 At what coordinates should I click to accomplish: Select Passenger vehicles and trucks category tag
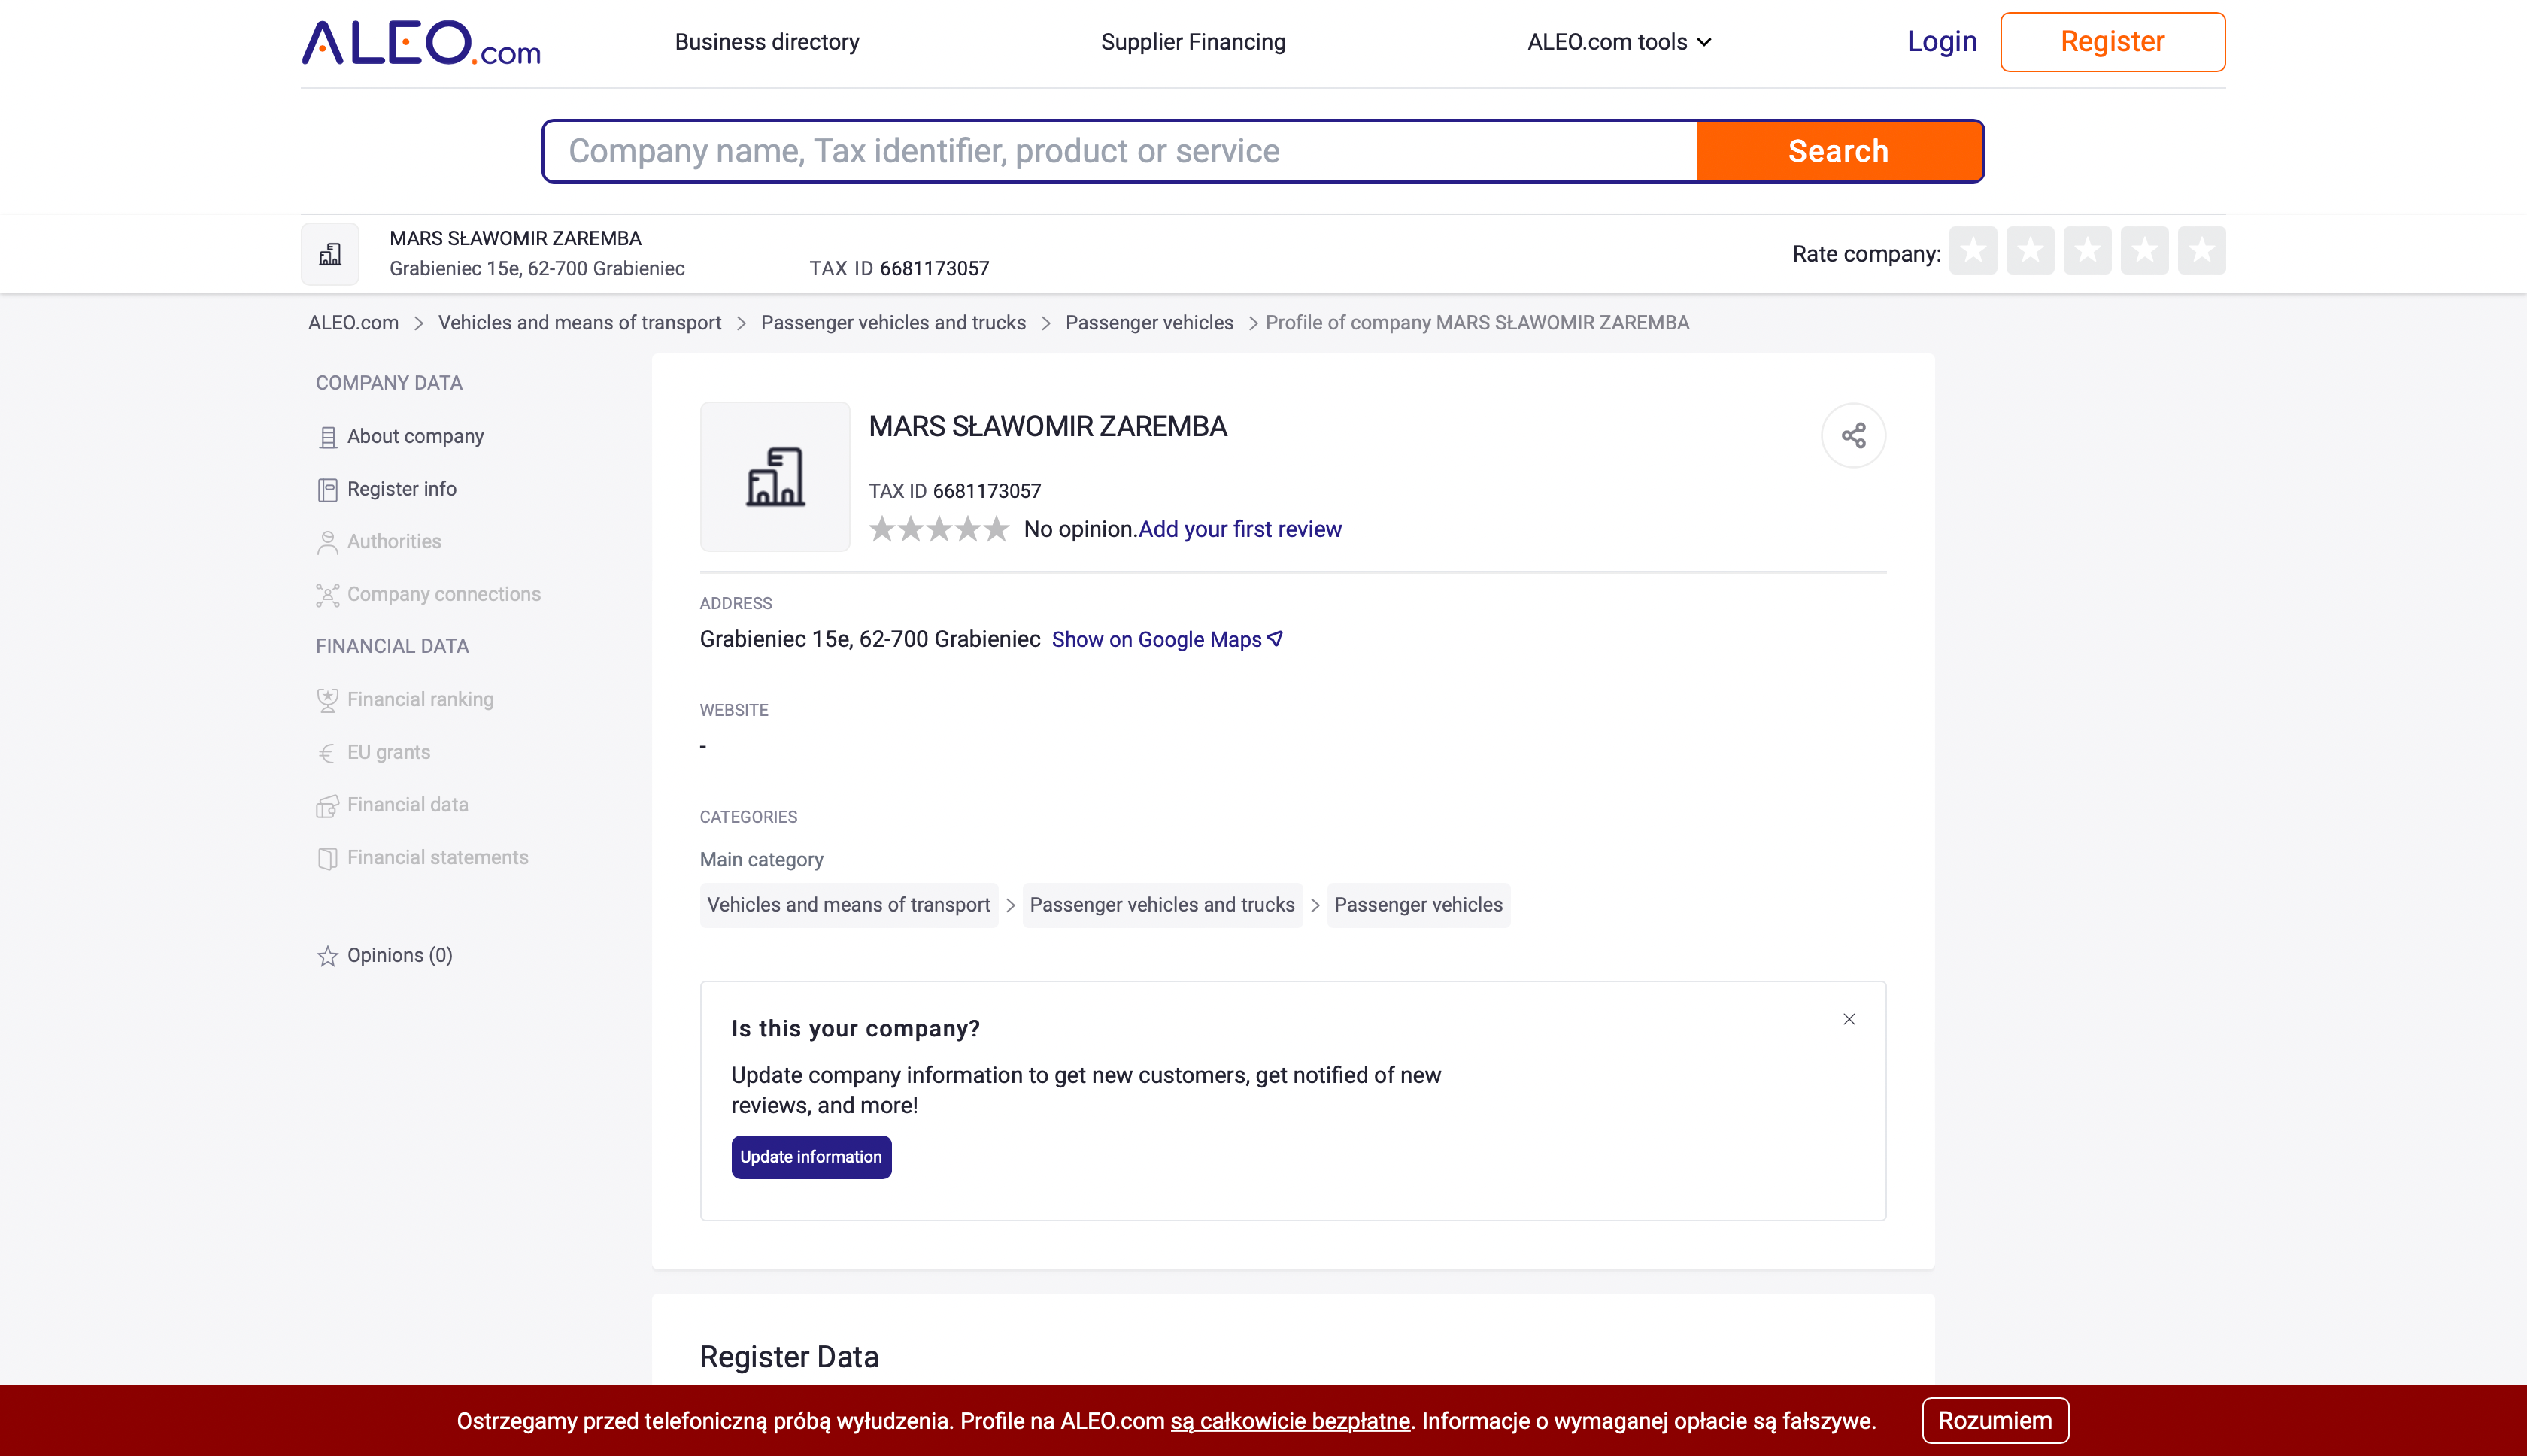pyautogui.click(x=1162, y=906)
